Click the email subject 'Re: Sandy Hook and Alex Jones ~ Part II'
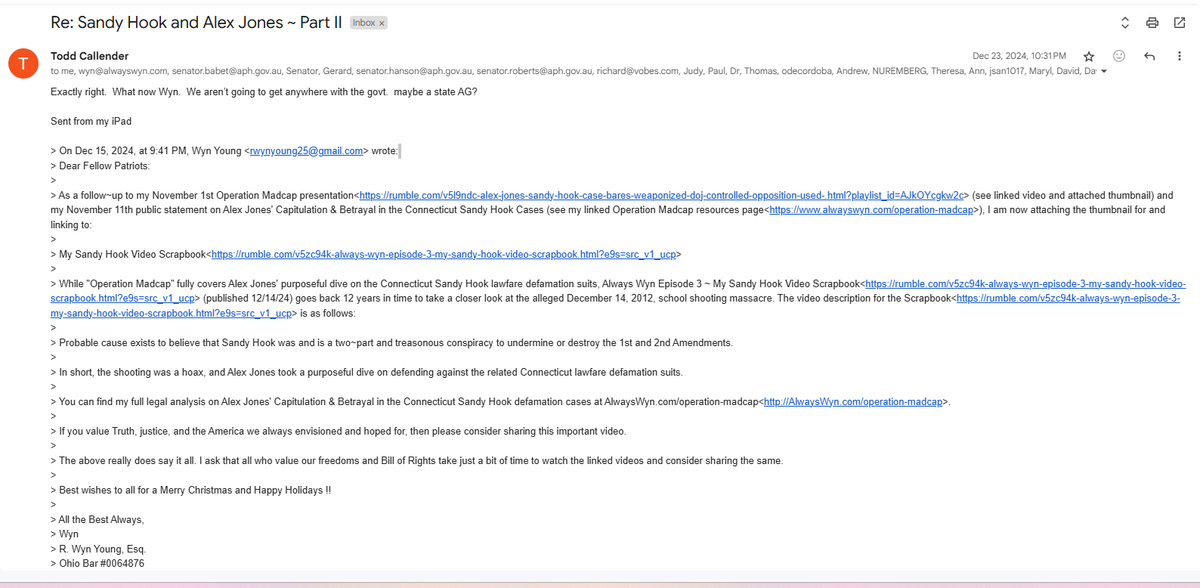This screenshot has height=588, width=1200. coord(196,22)
